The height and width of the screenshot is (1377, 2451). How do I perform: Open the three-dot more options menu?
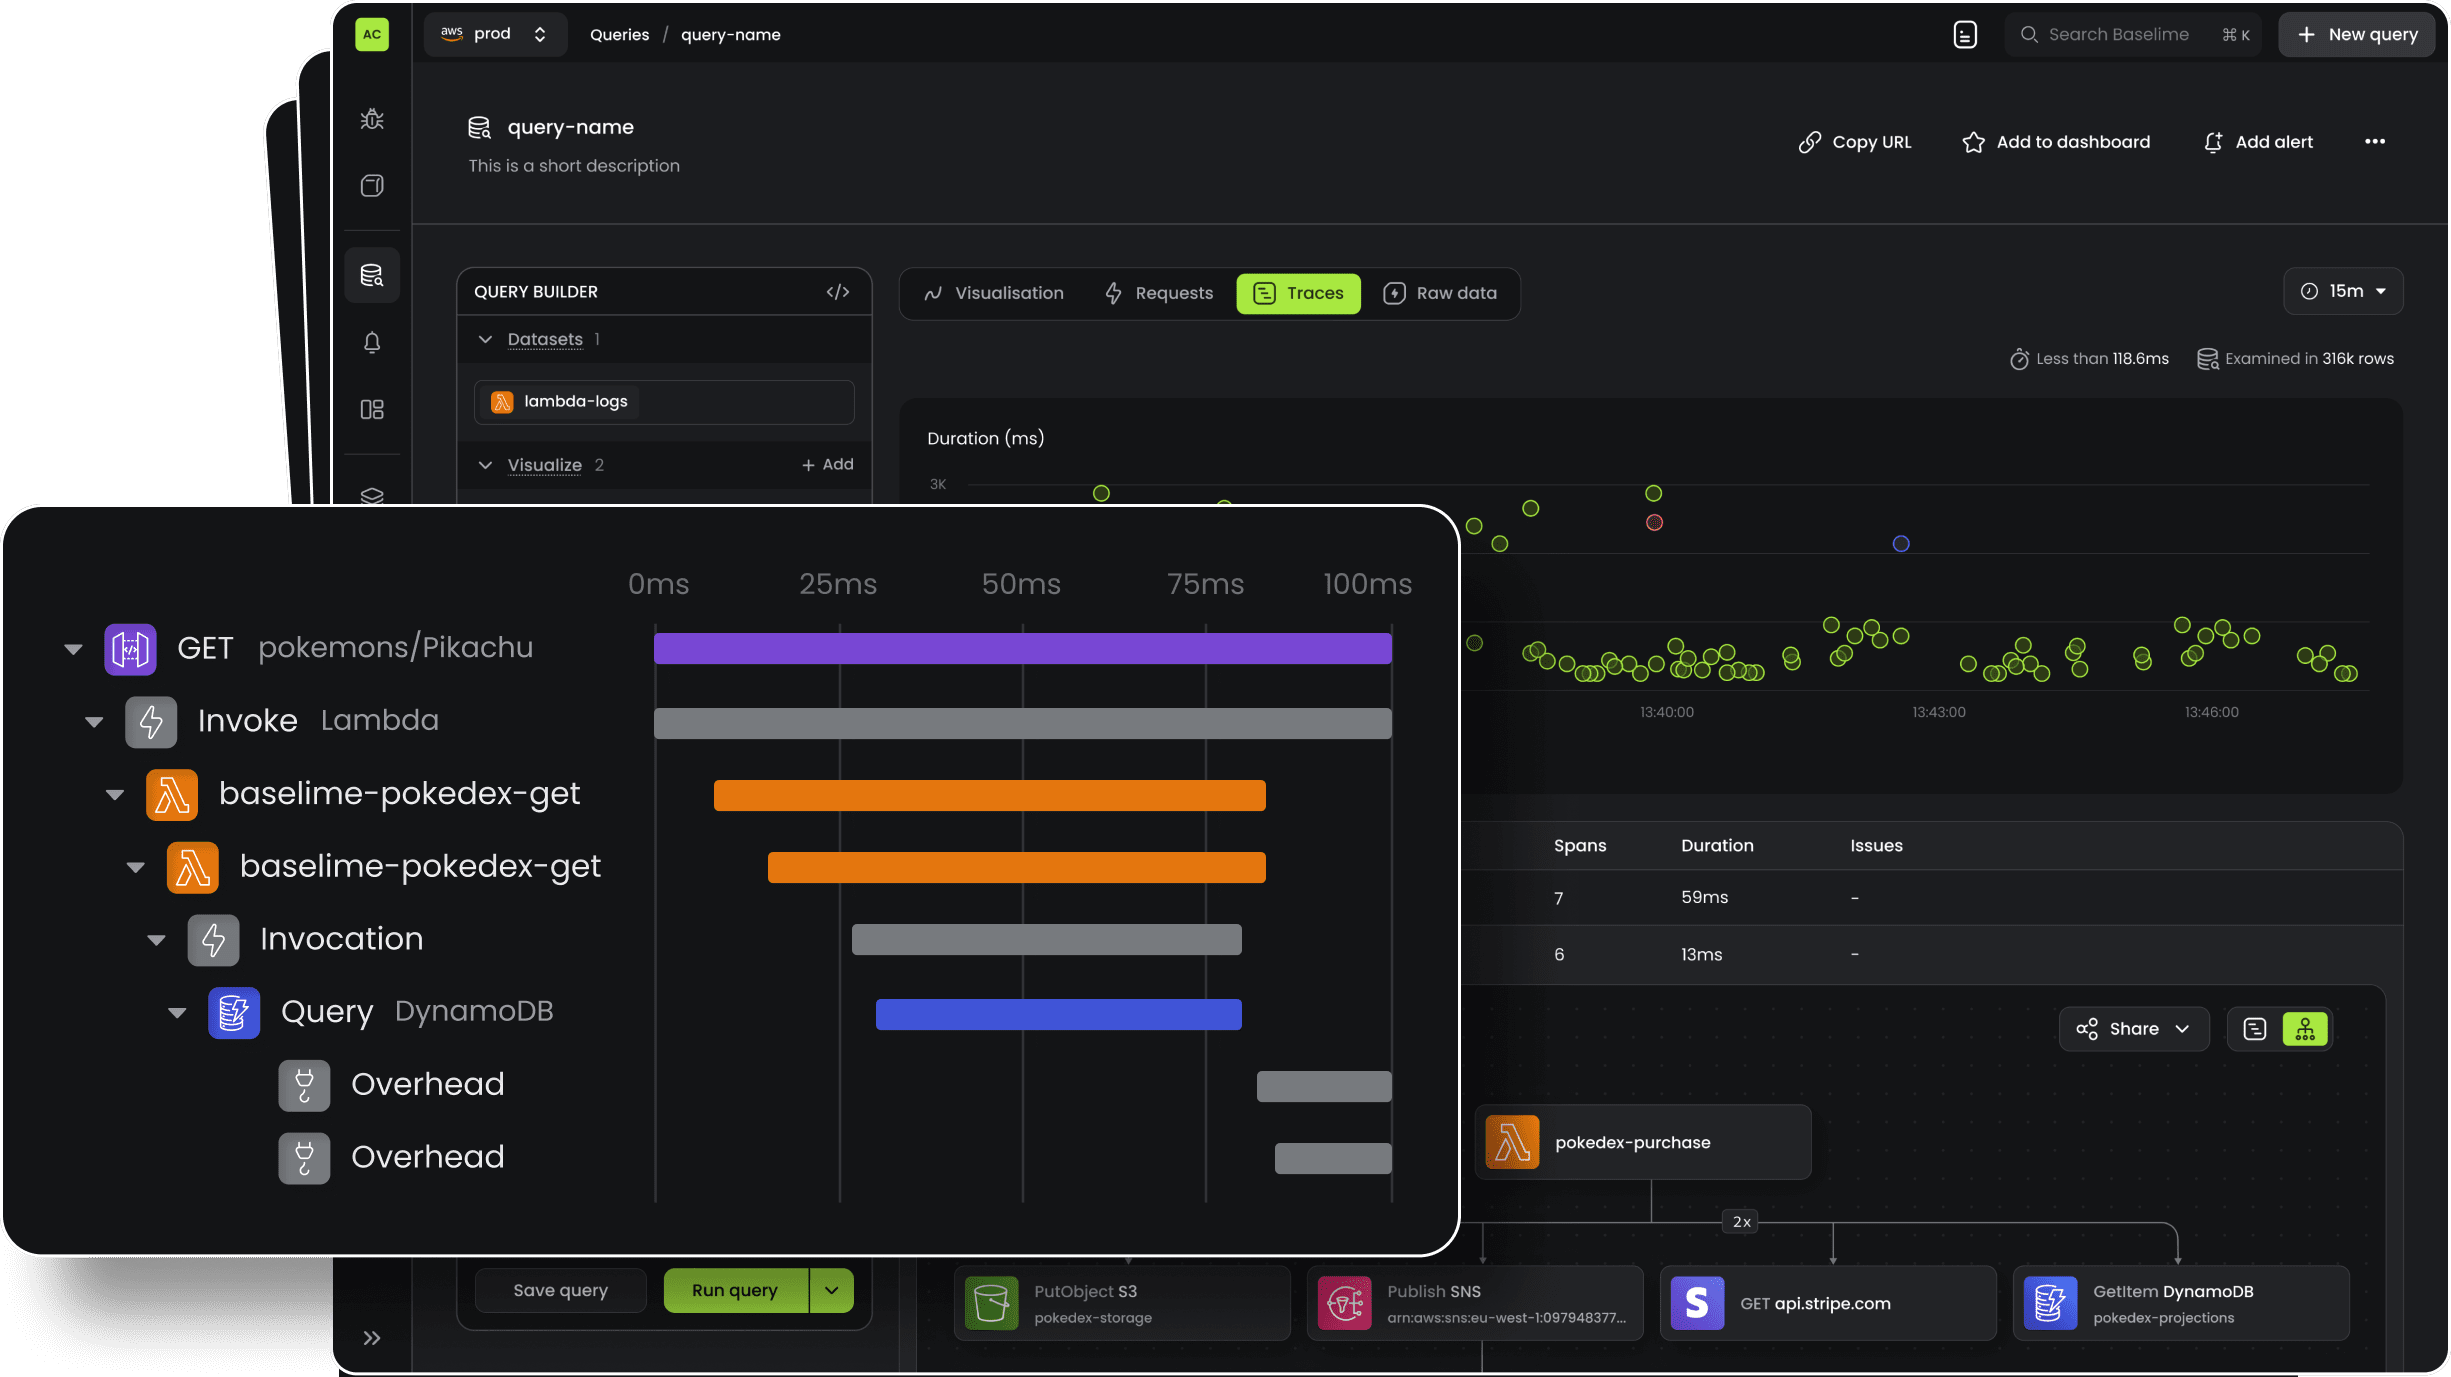point(2375,141)
